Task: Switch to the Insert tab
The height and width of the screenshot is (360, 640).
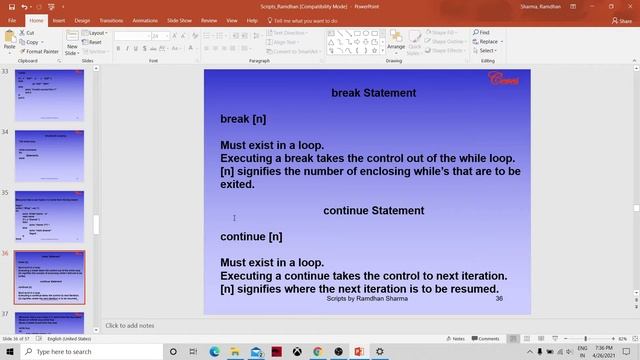Action: pyautogui.click(x=59, y=20)
